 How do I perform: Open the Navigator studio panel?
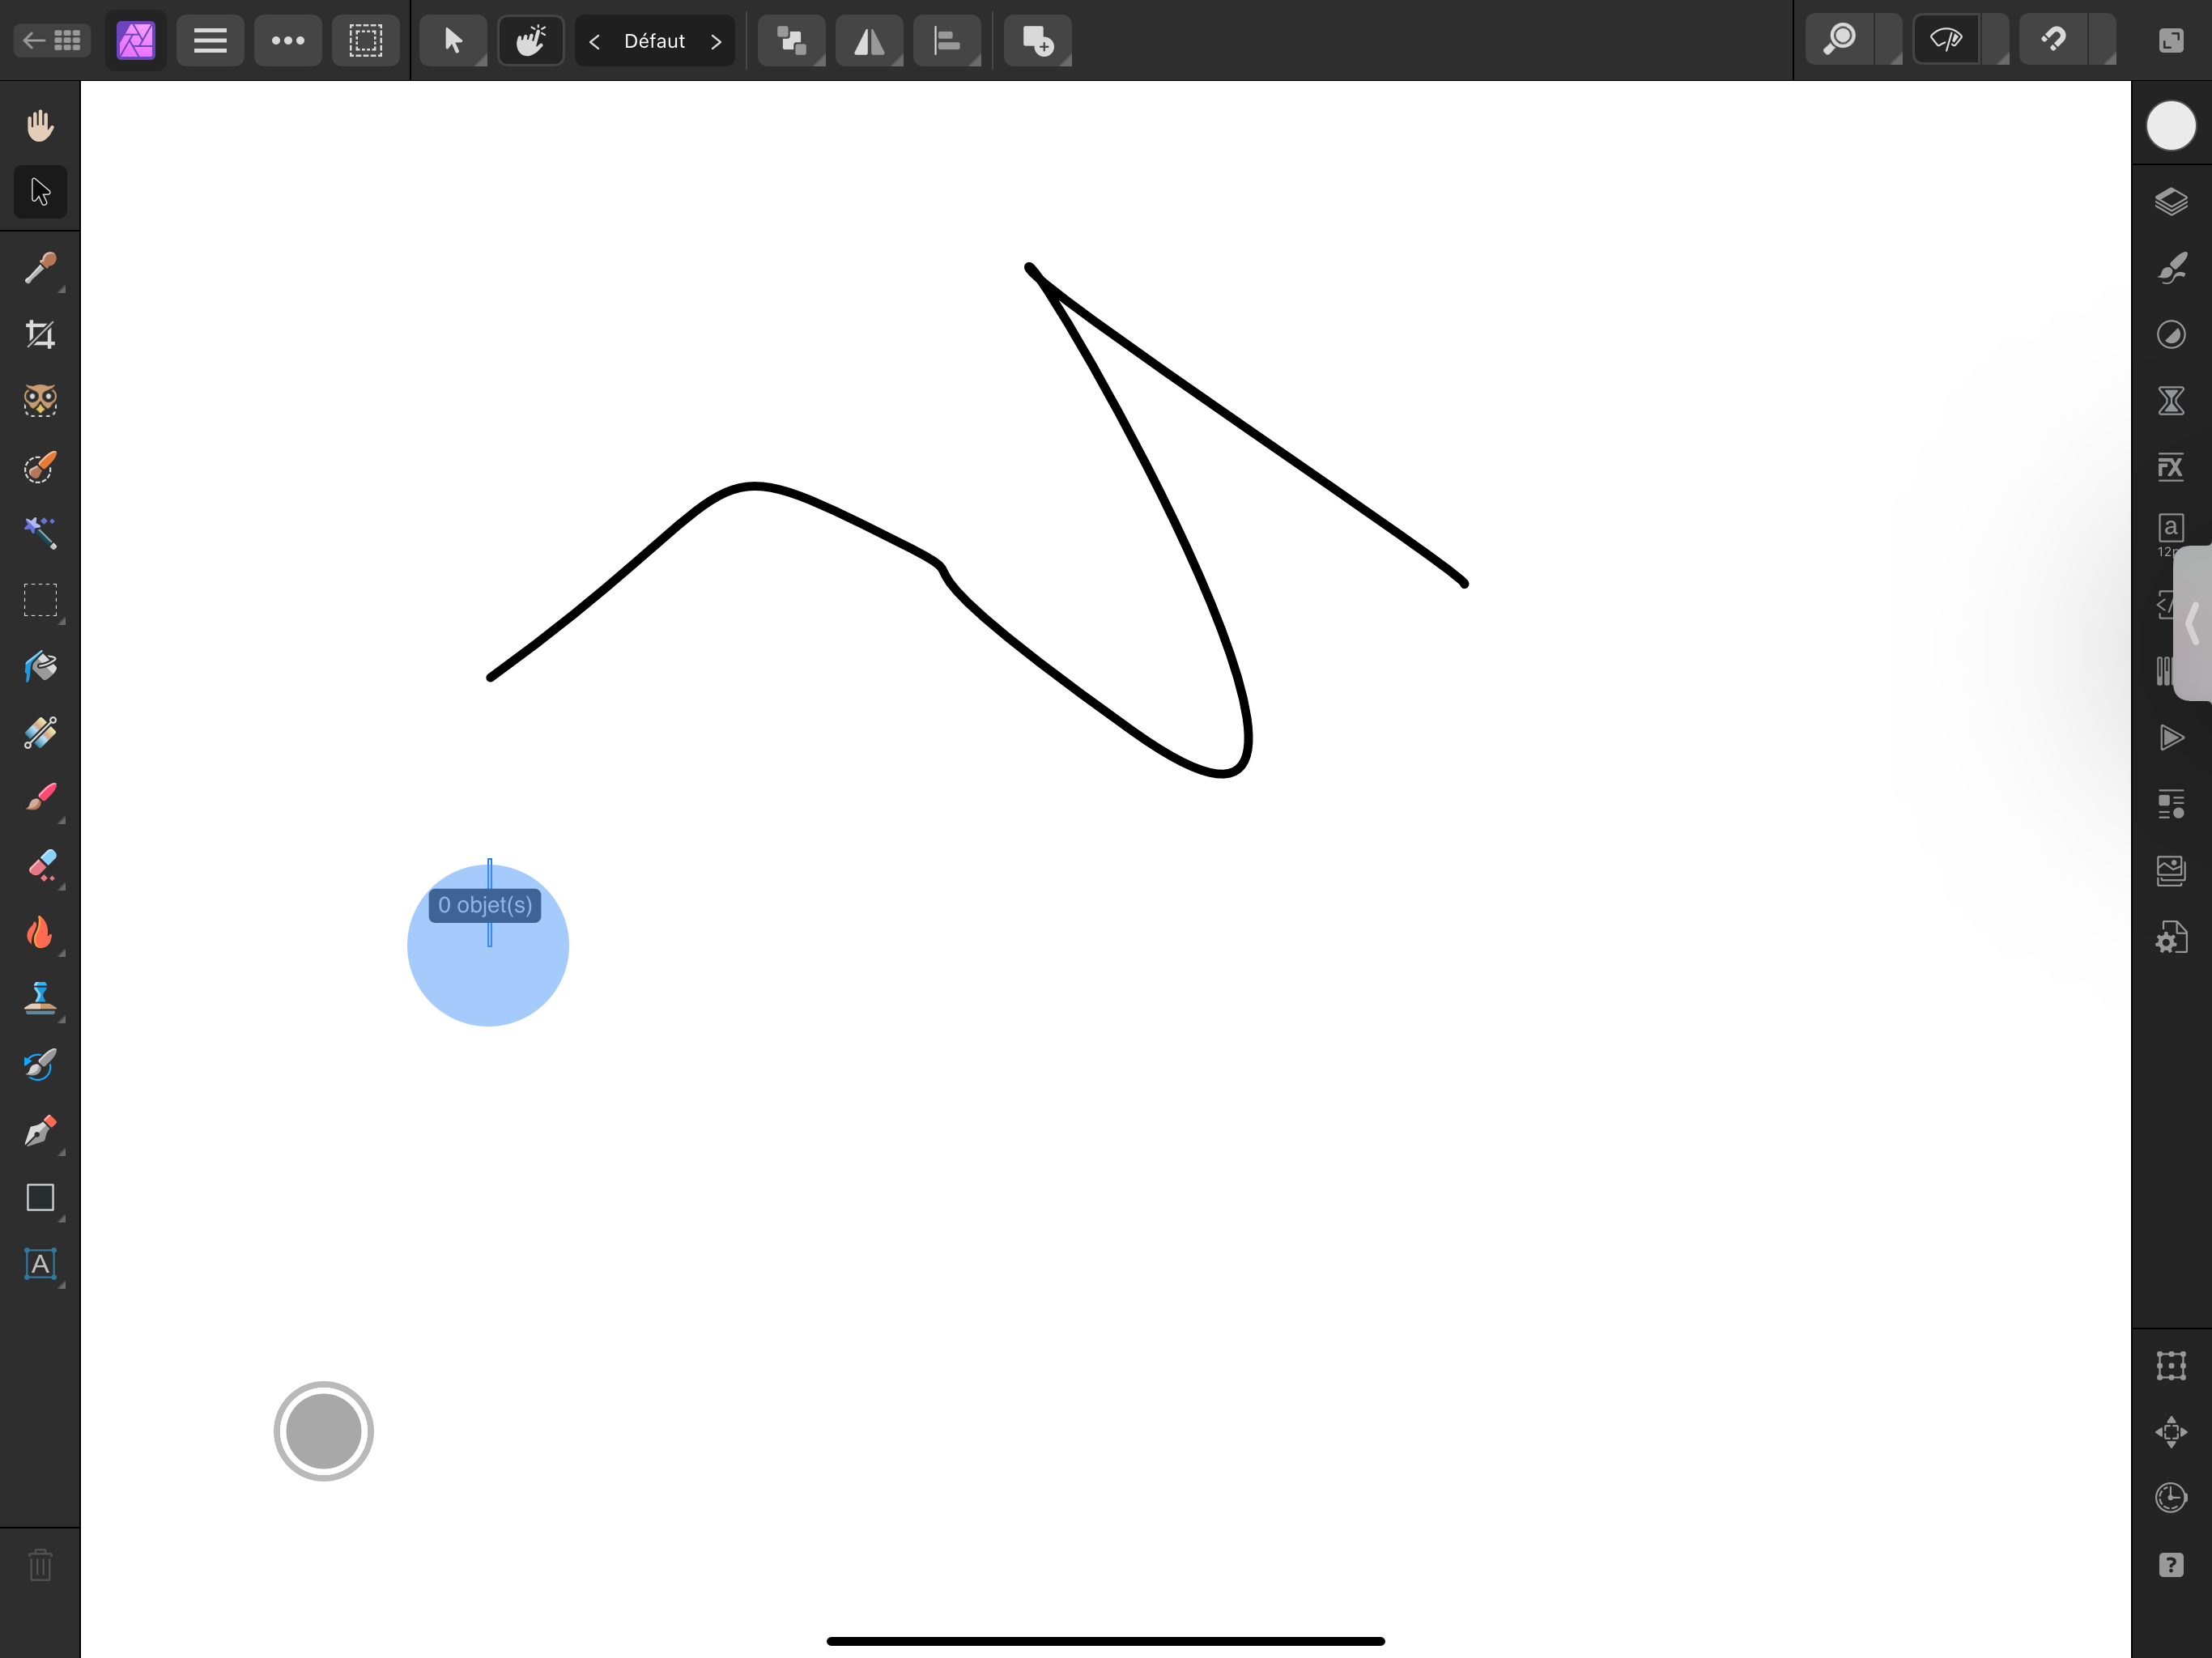[2171, 1432]
